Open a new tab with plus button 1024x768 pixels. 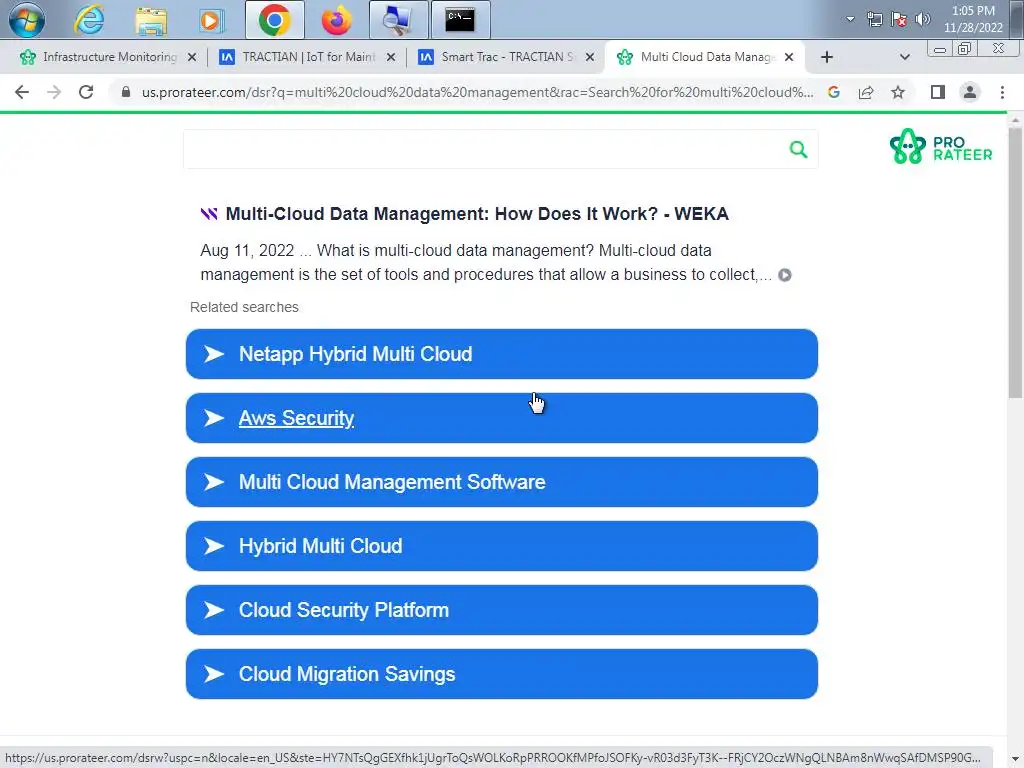click(x=827, y=57)
